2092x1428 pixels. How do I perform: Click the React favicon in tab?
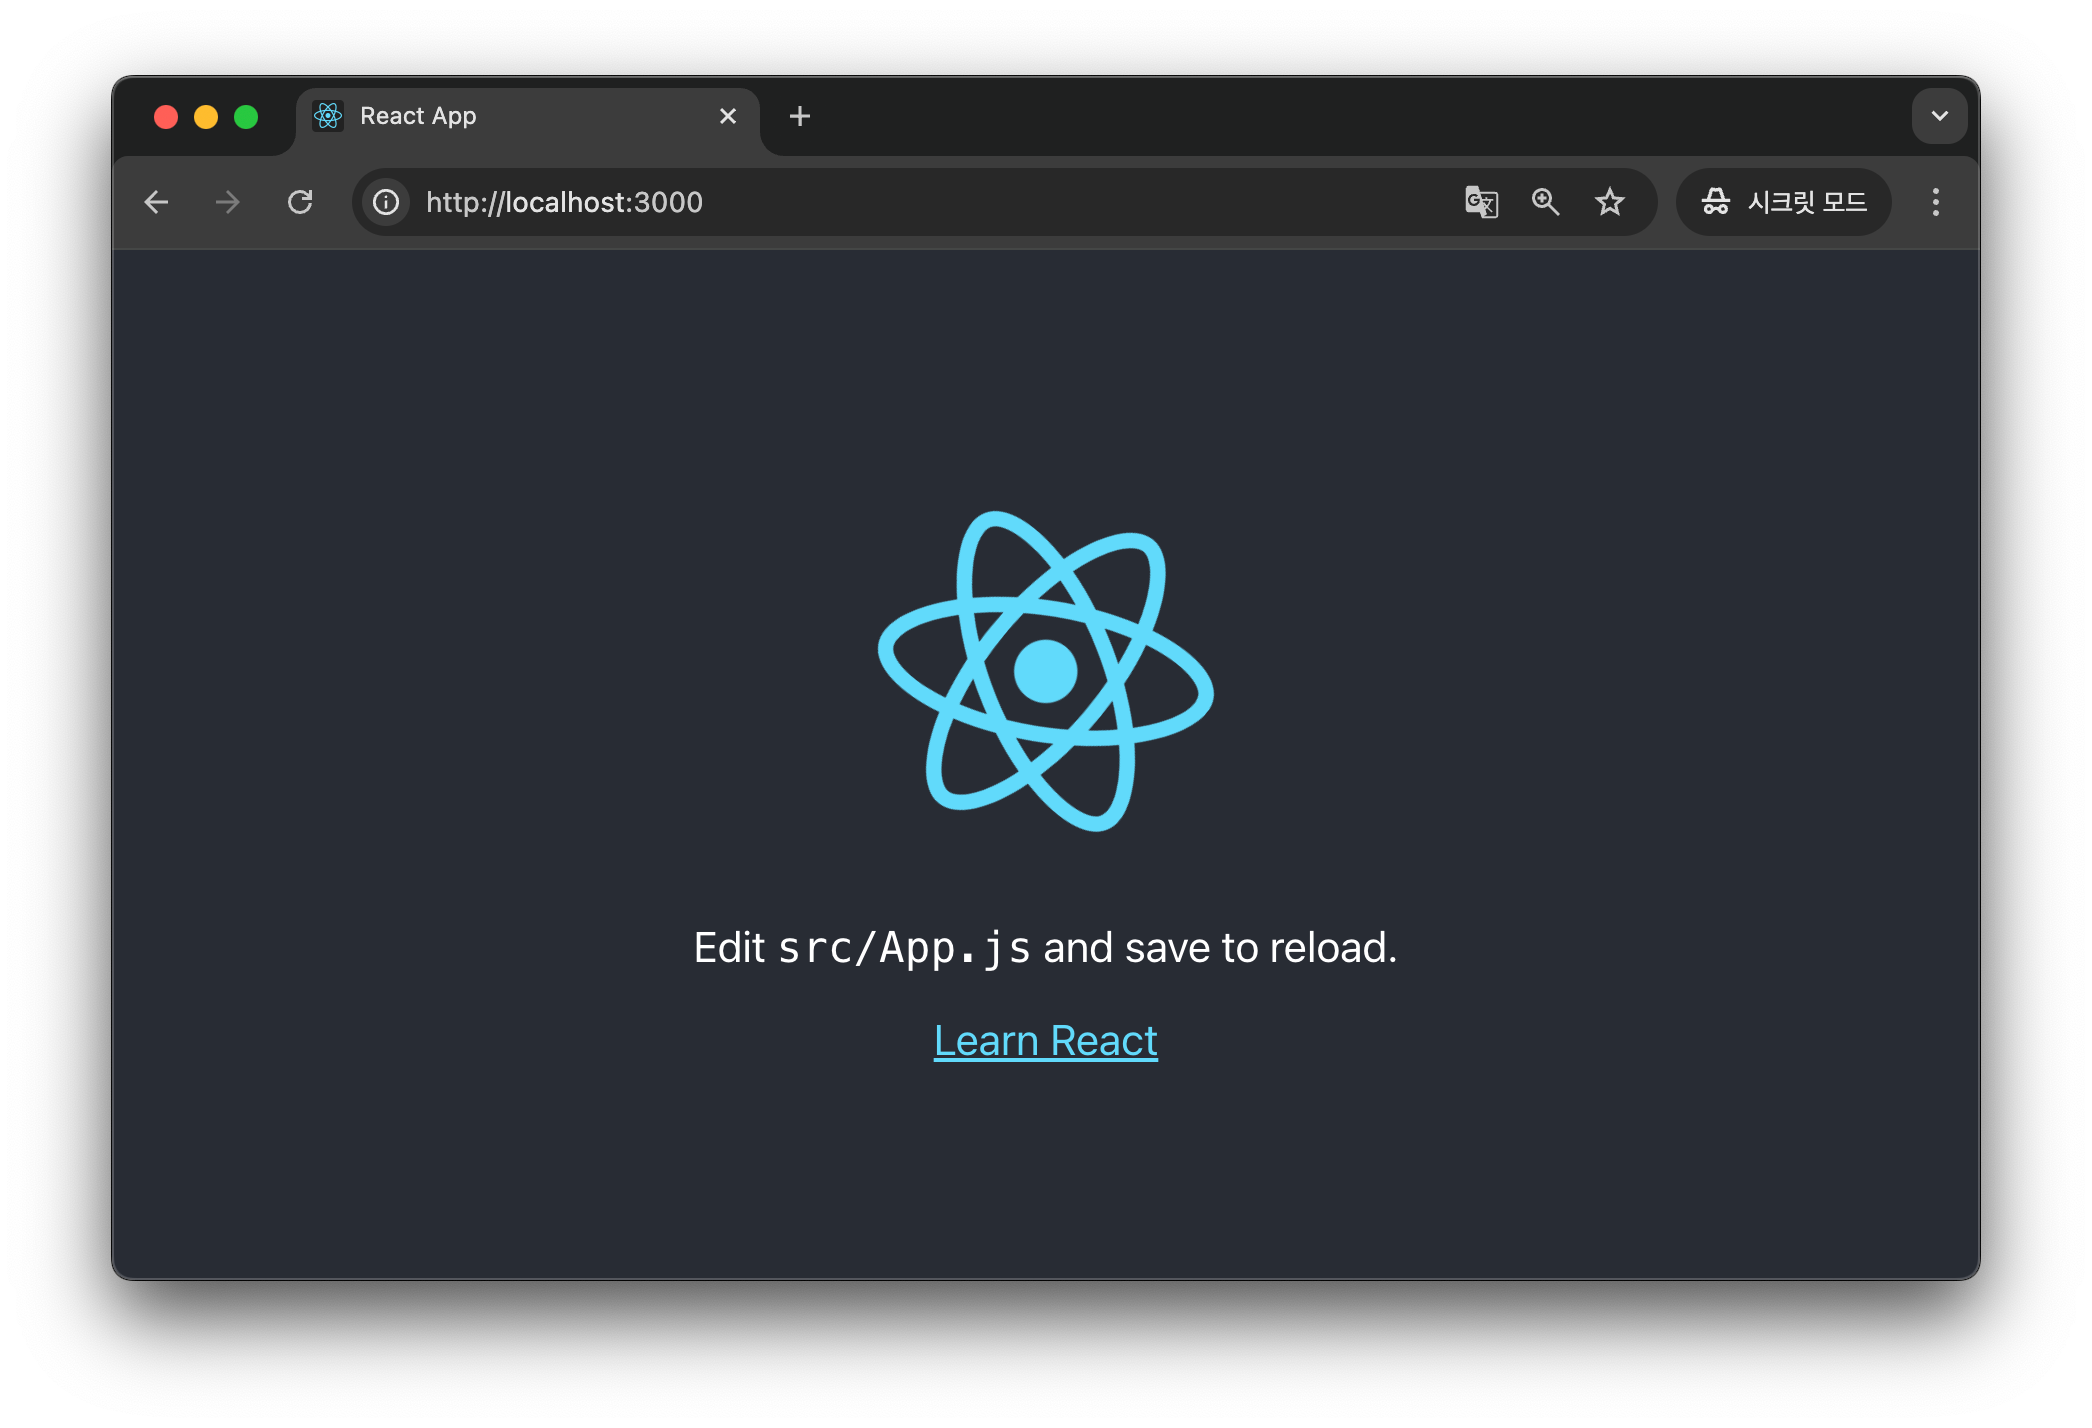pos(328,116)
